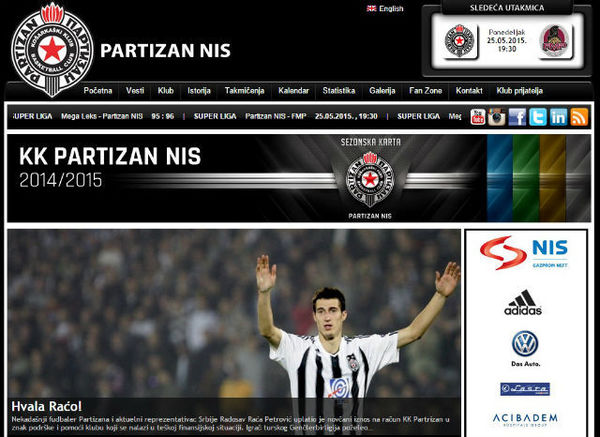Open the Galerija menu item
600x437 pixels.
click(x=383, y=91)
